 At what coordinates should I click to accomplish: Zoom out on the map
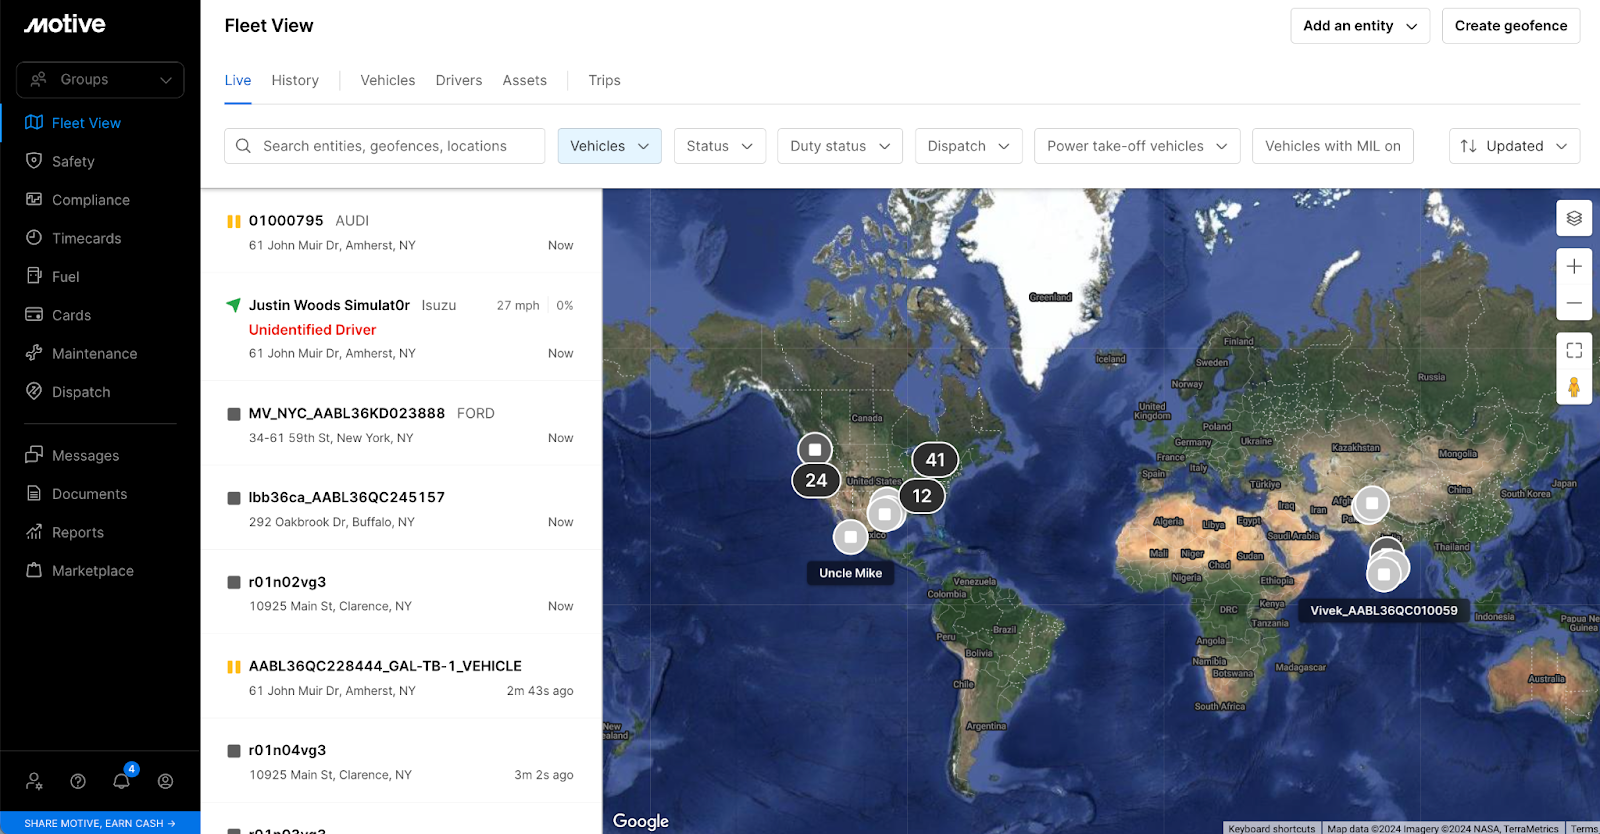tap(1574, 303)
